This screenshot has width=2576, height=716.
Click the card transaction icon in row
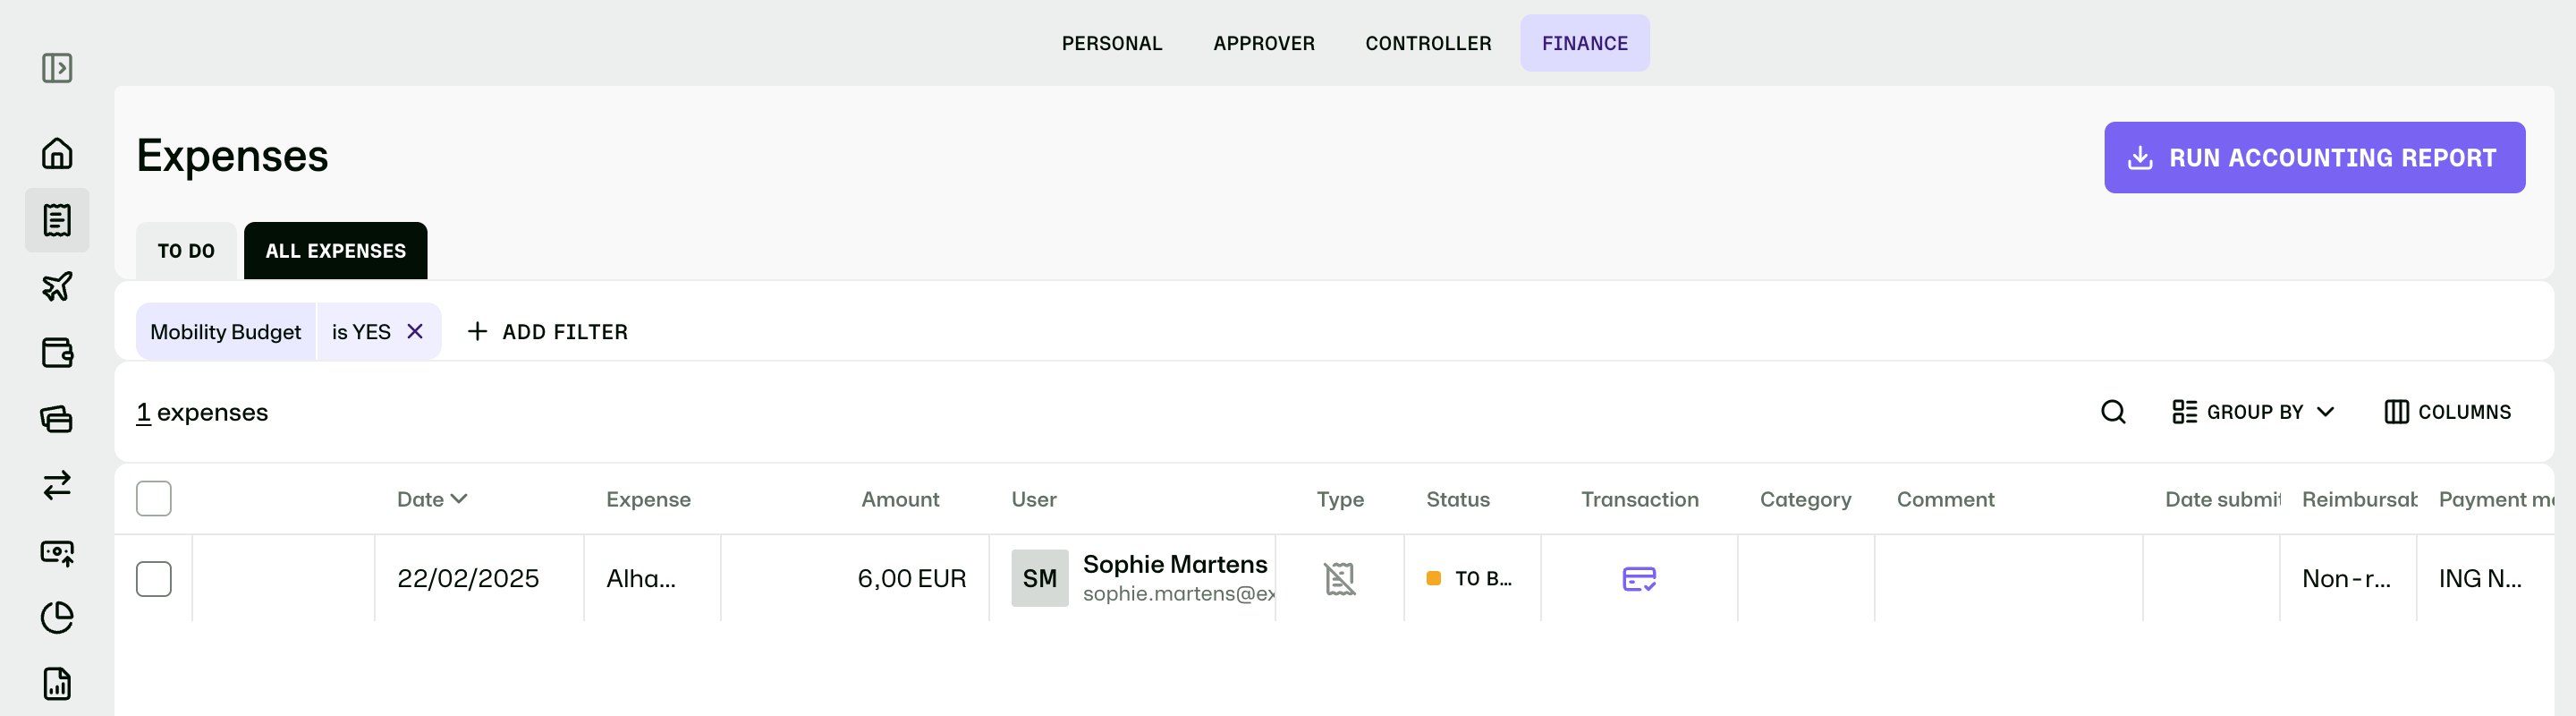point(1639,578)
